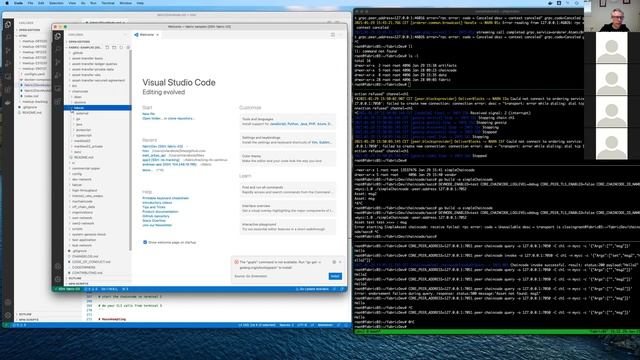The height and width of the screenshot is (360, 640).
Task: Open Manage gear in front VS Code activity bar
Action: tap(58, 279)
